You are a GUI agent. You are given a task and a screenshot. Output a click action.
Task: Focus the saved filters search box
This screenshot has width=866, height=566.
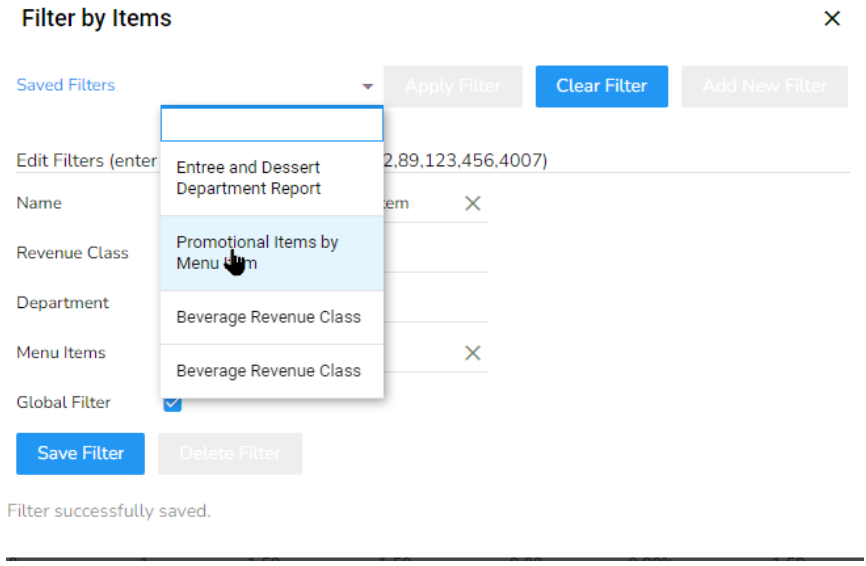point(272,125)
